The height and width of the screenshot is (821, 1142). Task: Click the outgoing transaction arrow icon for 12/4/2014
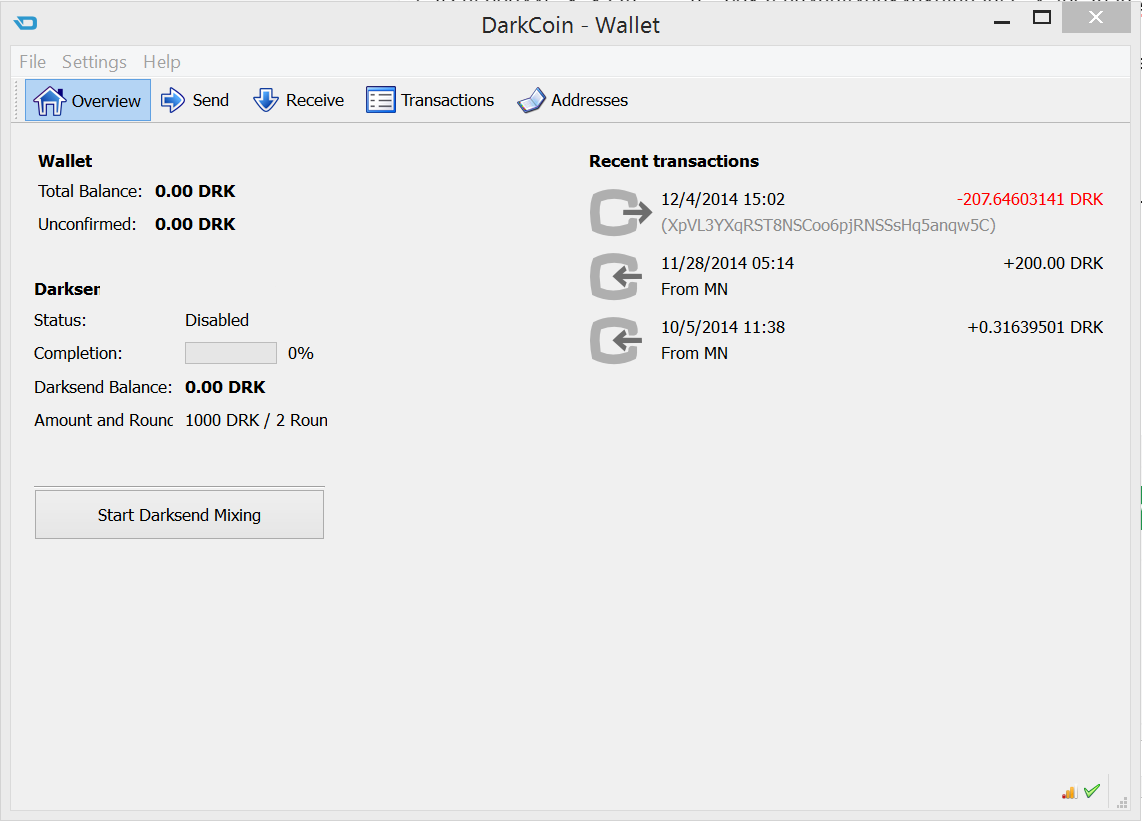[621, 212]
